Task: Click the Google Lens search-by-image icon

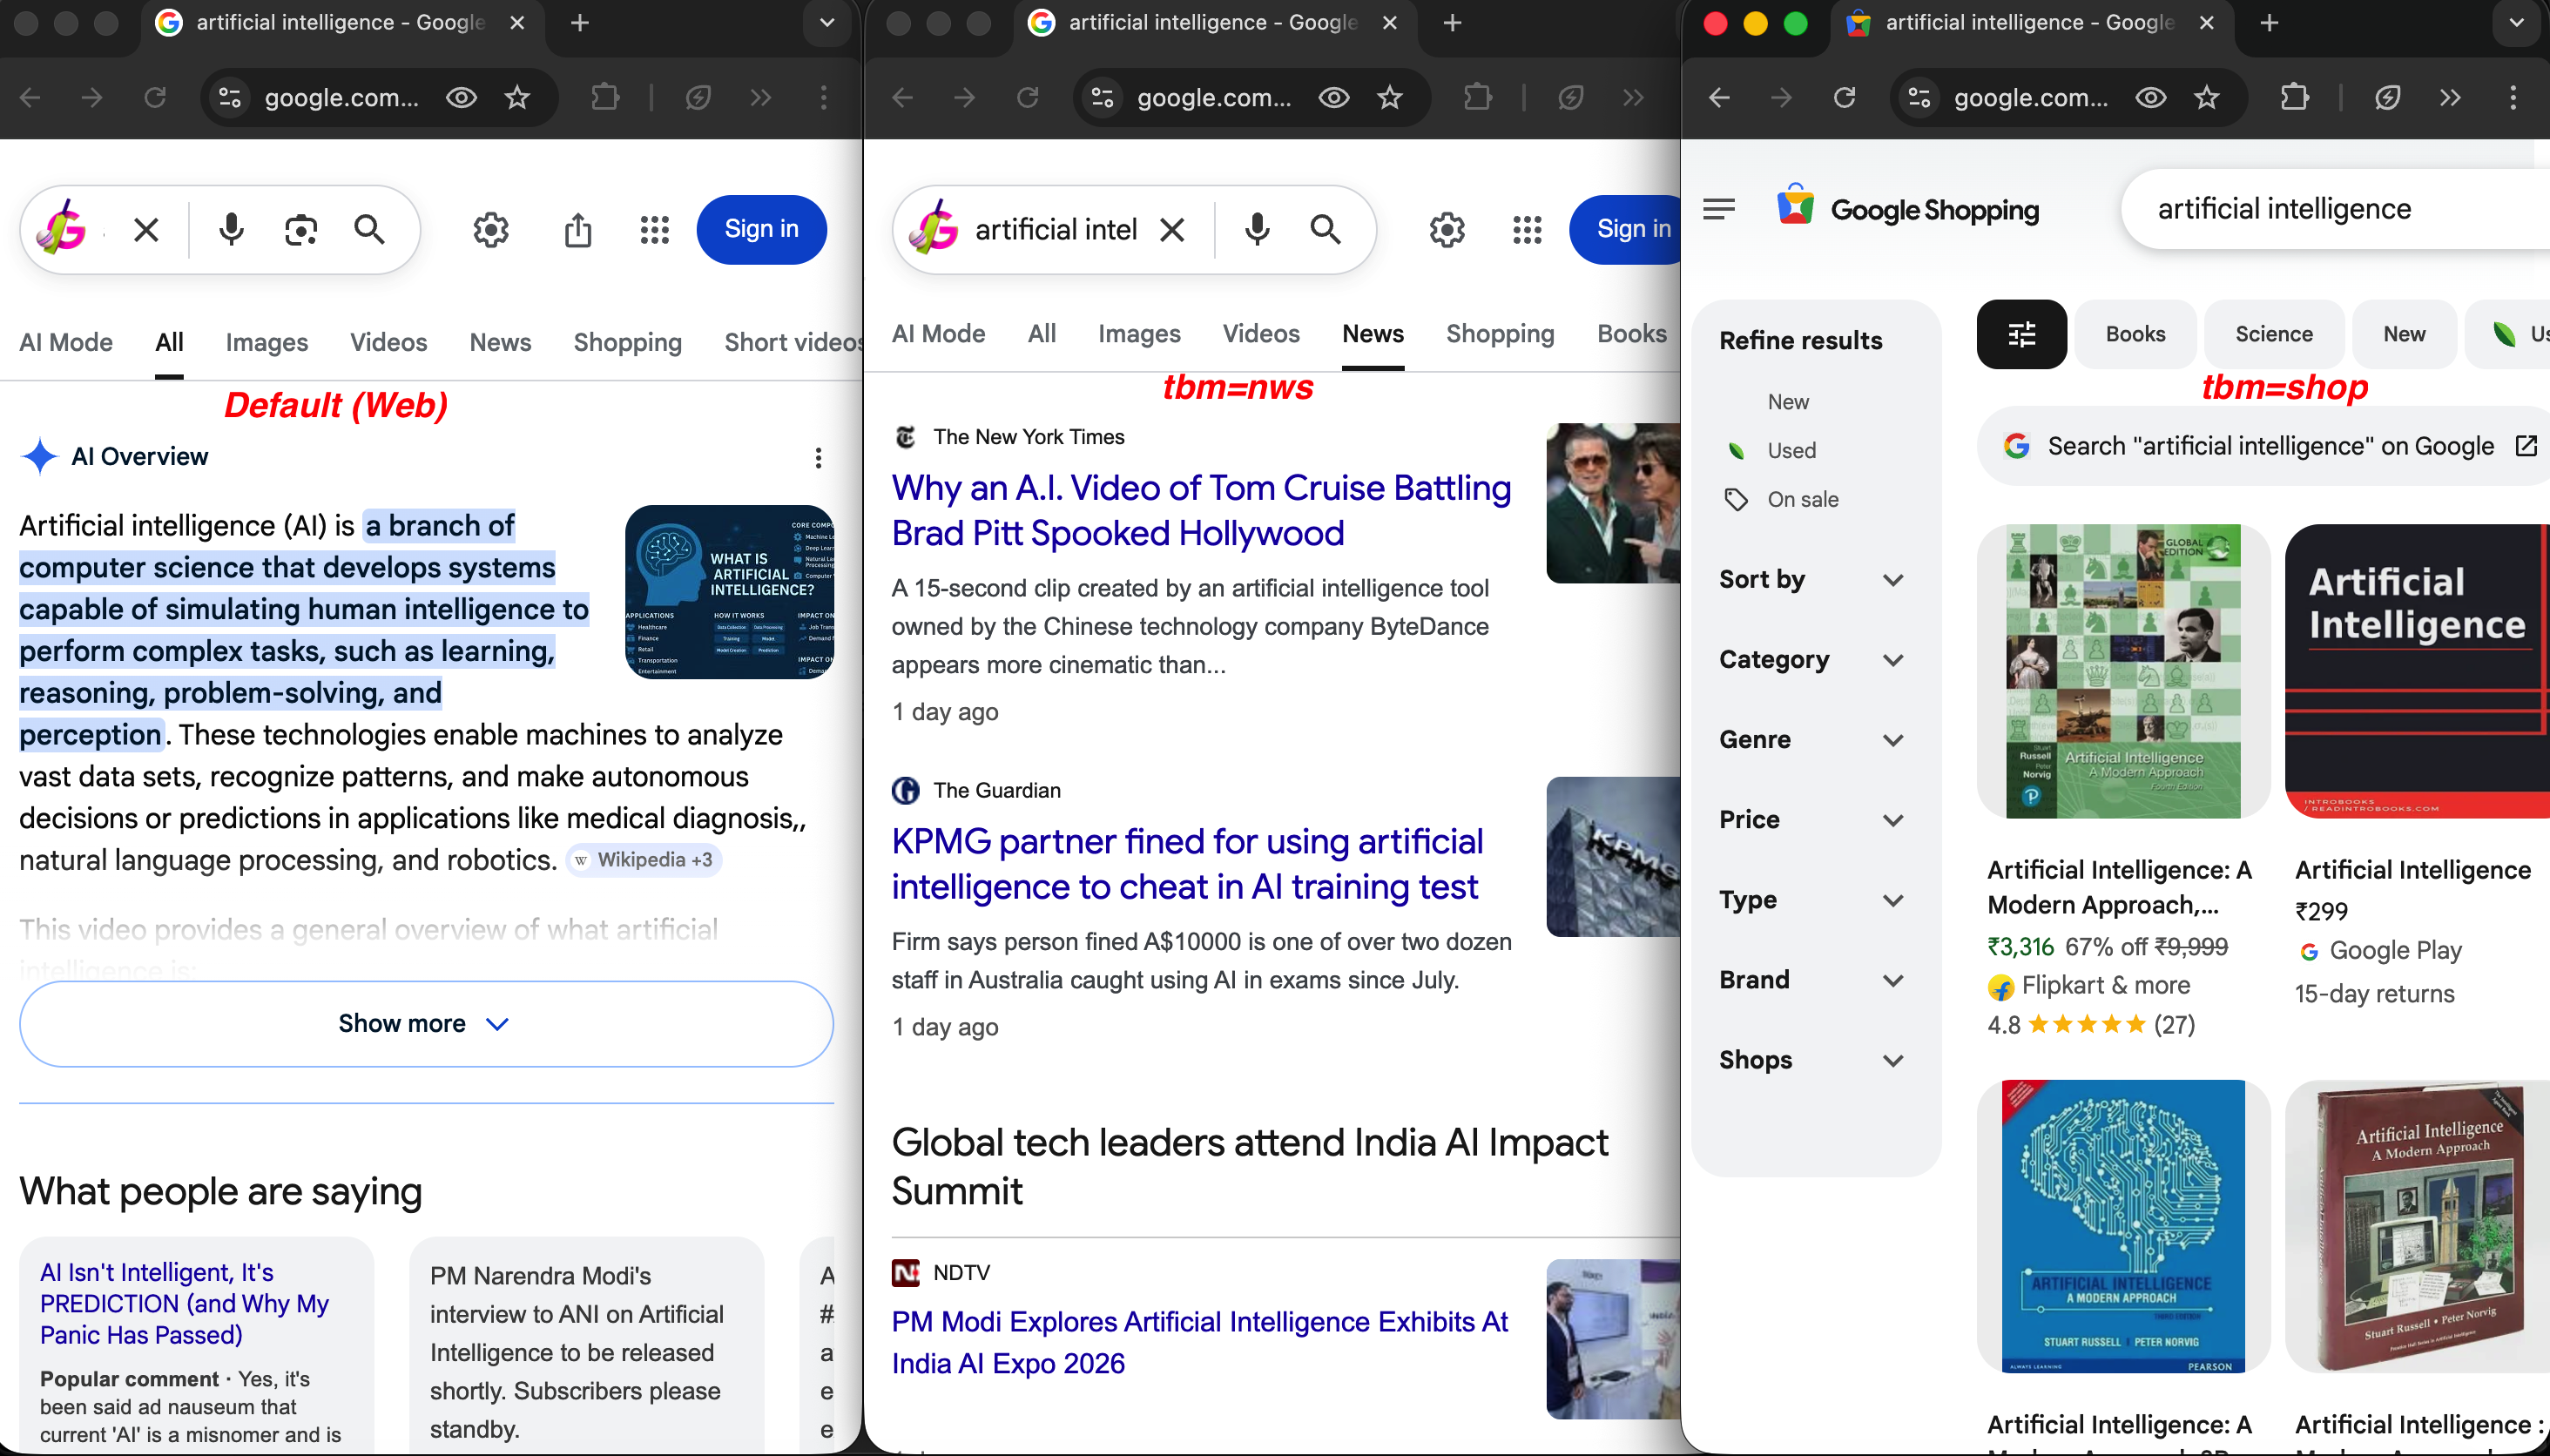Action: click(300, 230)
